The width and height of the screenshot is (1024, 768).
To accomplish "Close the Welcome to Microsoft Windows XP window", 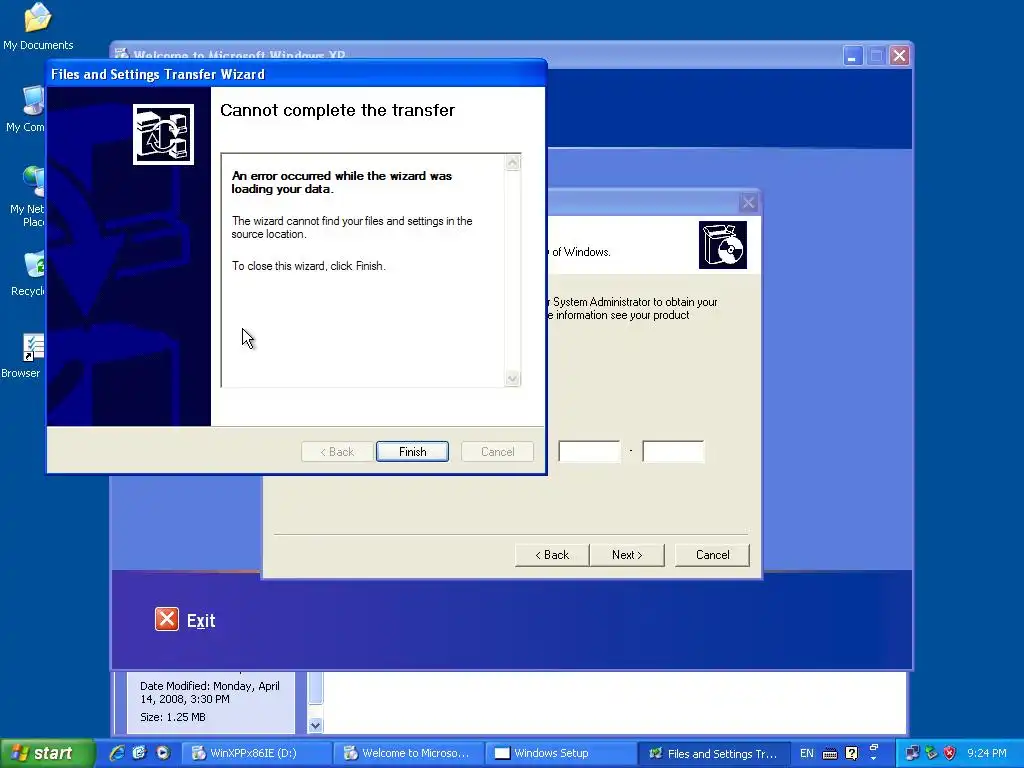I will pos(899,56).
